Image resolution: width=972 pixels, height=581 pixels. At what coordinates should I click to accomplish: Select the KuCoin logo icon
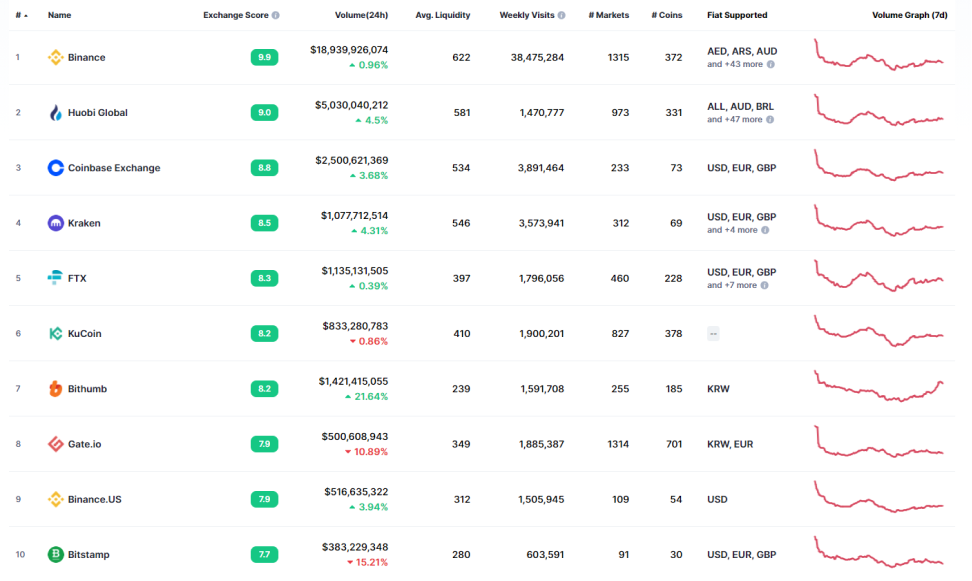click(55, 333)
